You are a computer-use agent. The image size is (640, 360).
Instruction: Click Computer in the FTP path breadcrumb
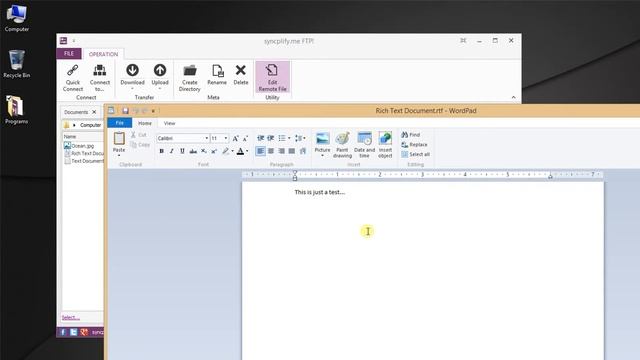click(90, 125)
